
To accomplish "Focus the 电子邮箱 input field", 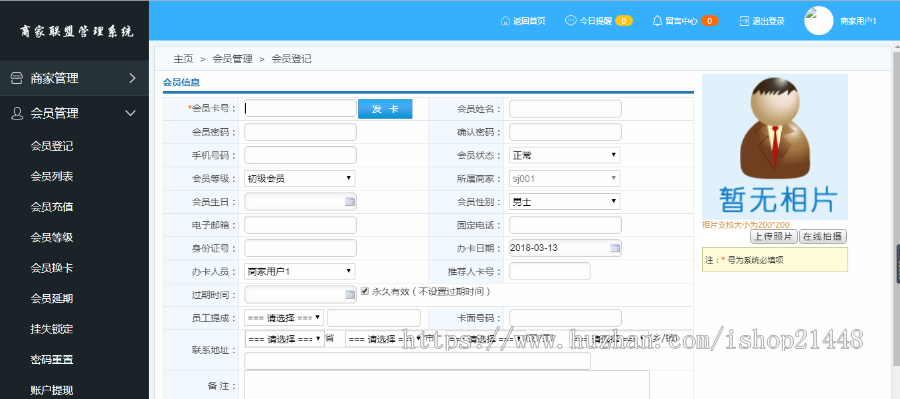I will pos(300,225).
